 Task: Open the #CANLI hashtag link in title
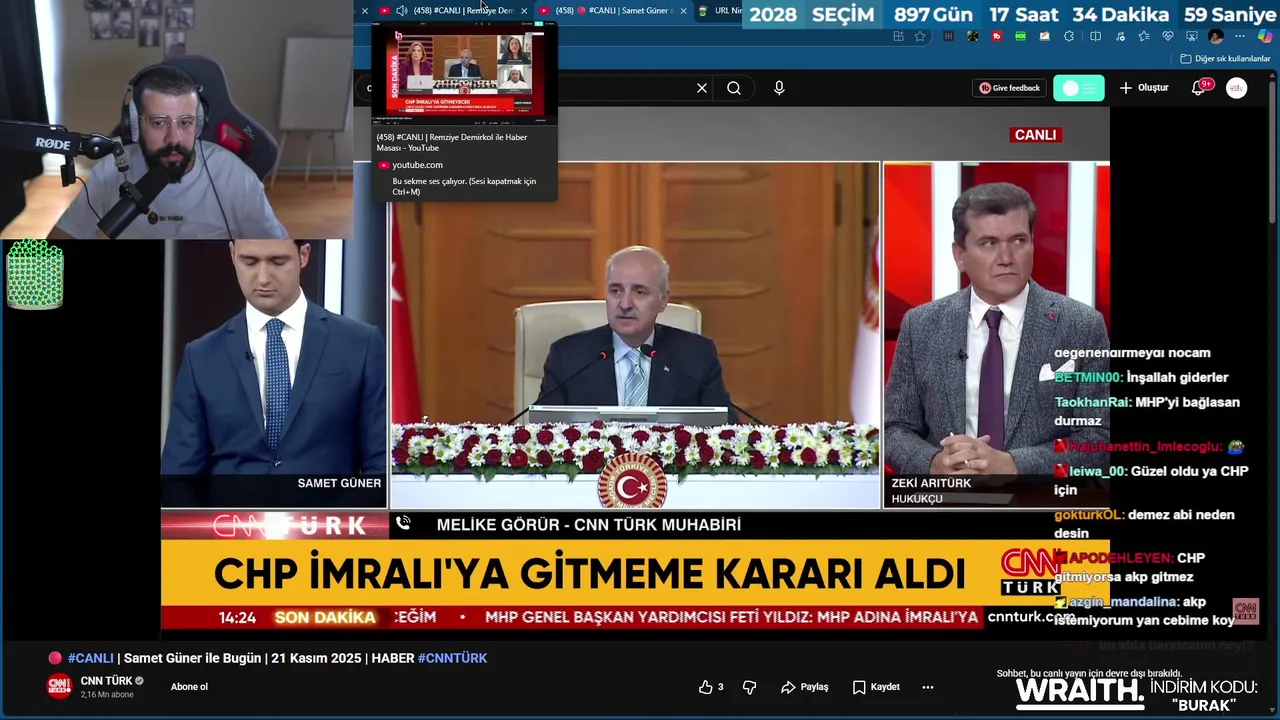pos(90,658)
